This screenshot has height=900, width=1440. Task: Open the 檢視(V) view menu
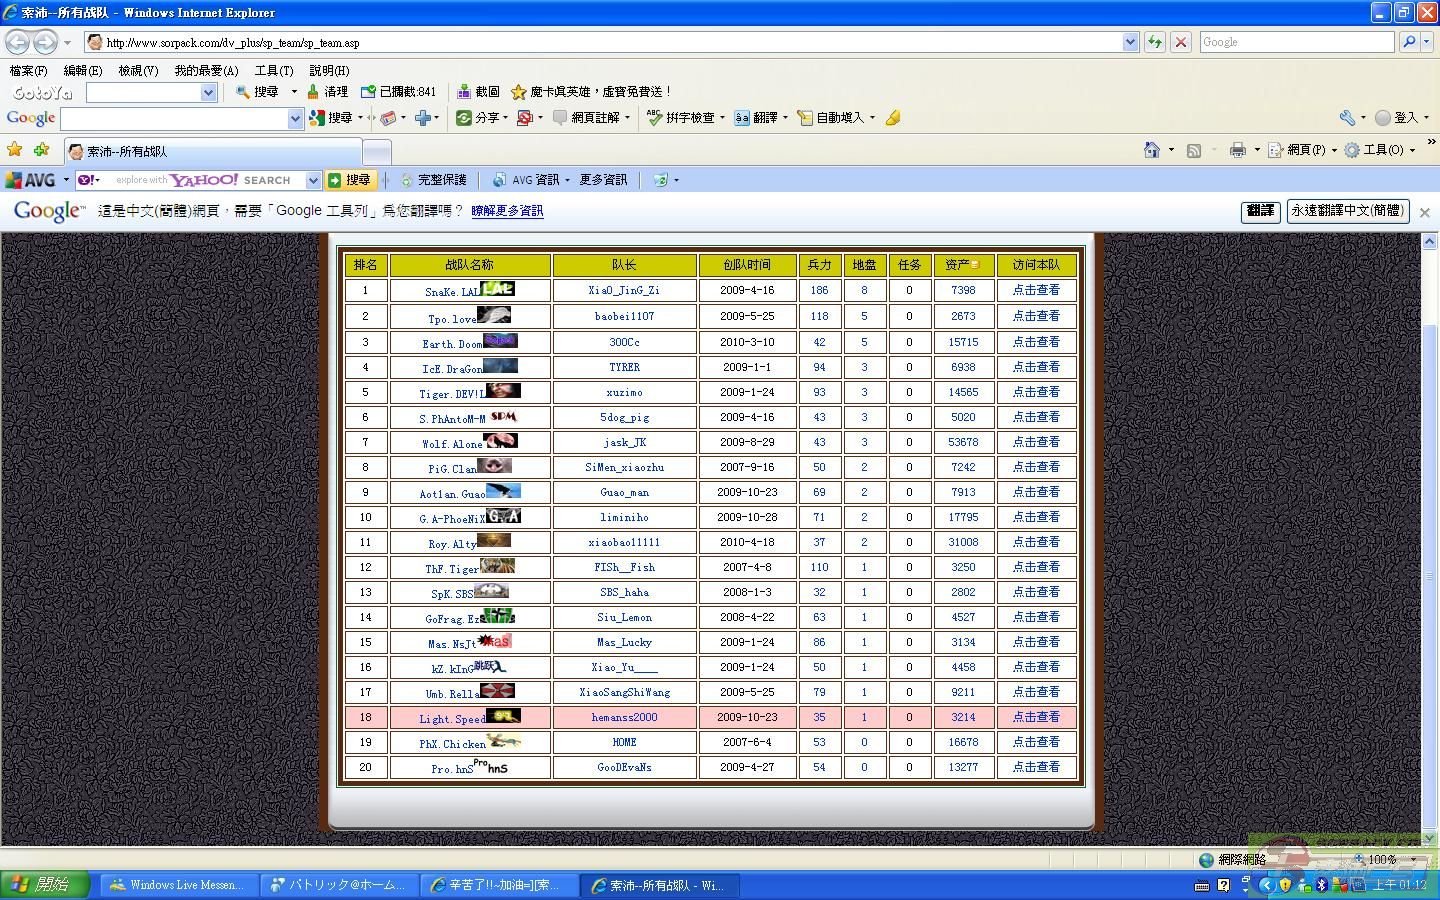[138, 71]
